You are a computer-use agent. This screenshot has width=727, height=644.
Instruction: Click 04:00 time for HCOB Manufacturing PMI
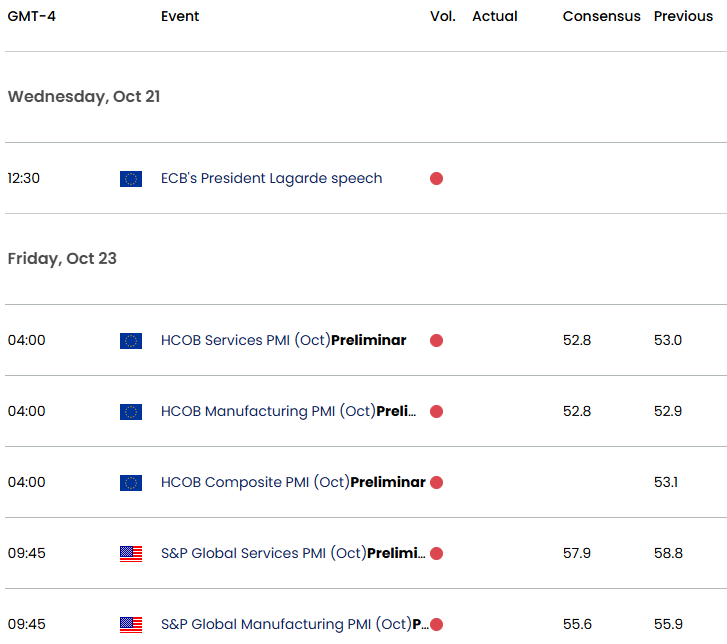tap(26, 411)
